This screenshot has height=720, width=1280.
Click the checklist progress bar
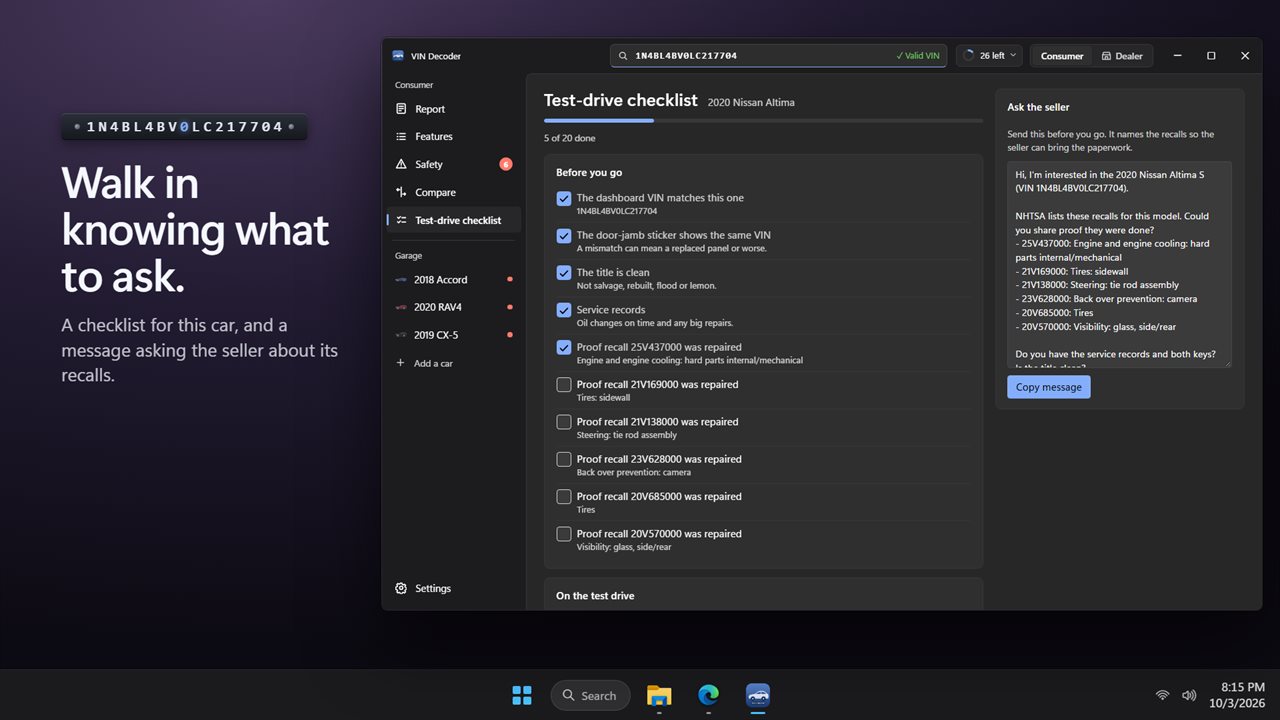(x=763, y=120)
